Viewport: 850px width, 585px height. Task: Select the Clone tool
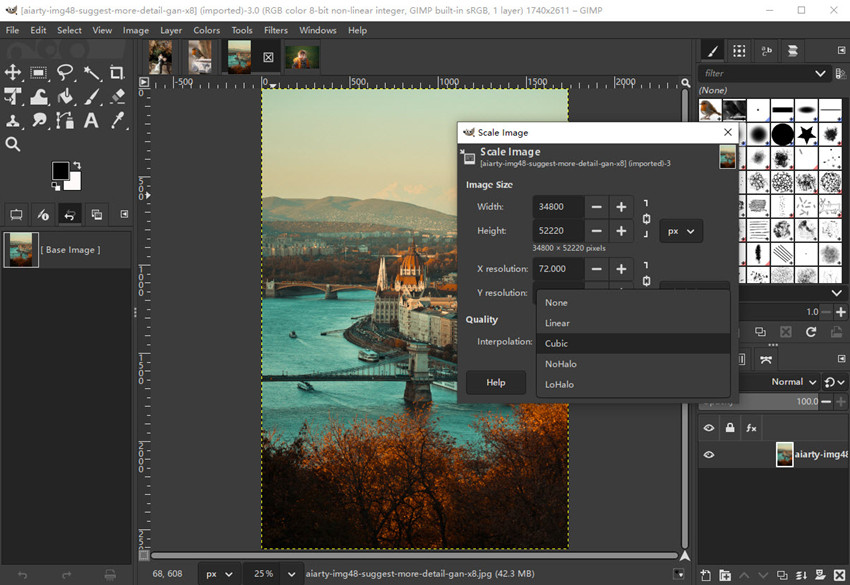coord(14,121)
